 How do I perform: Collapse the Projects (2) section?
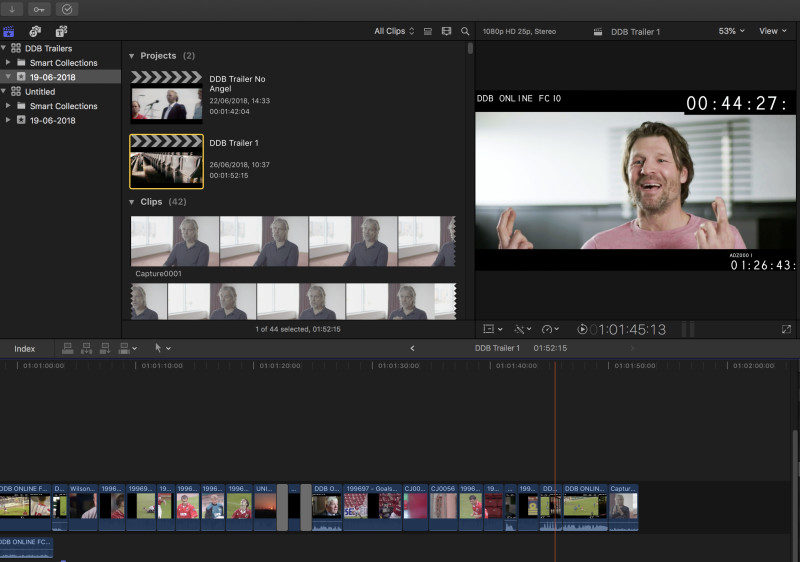[x=132, y=56]
